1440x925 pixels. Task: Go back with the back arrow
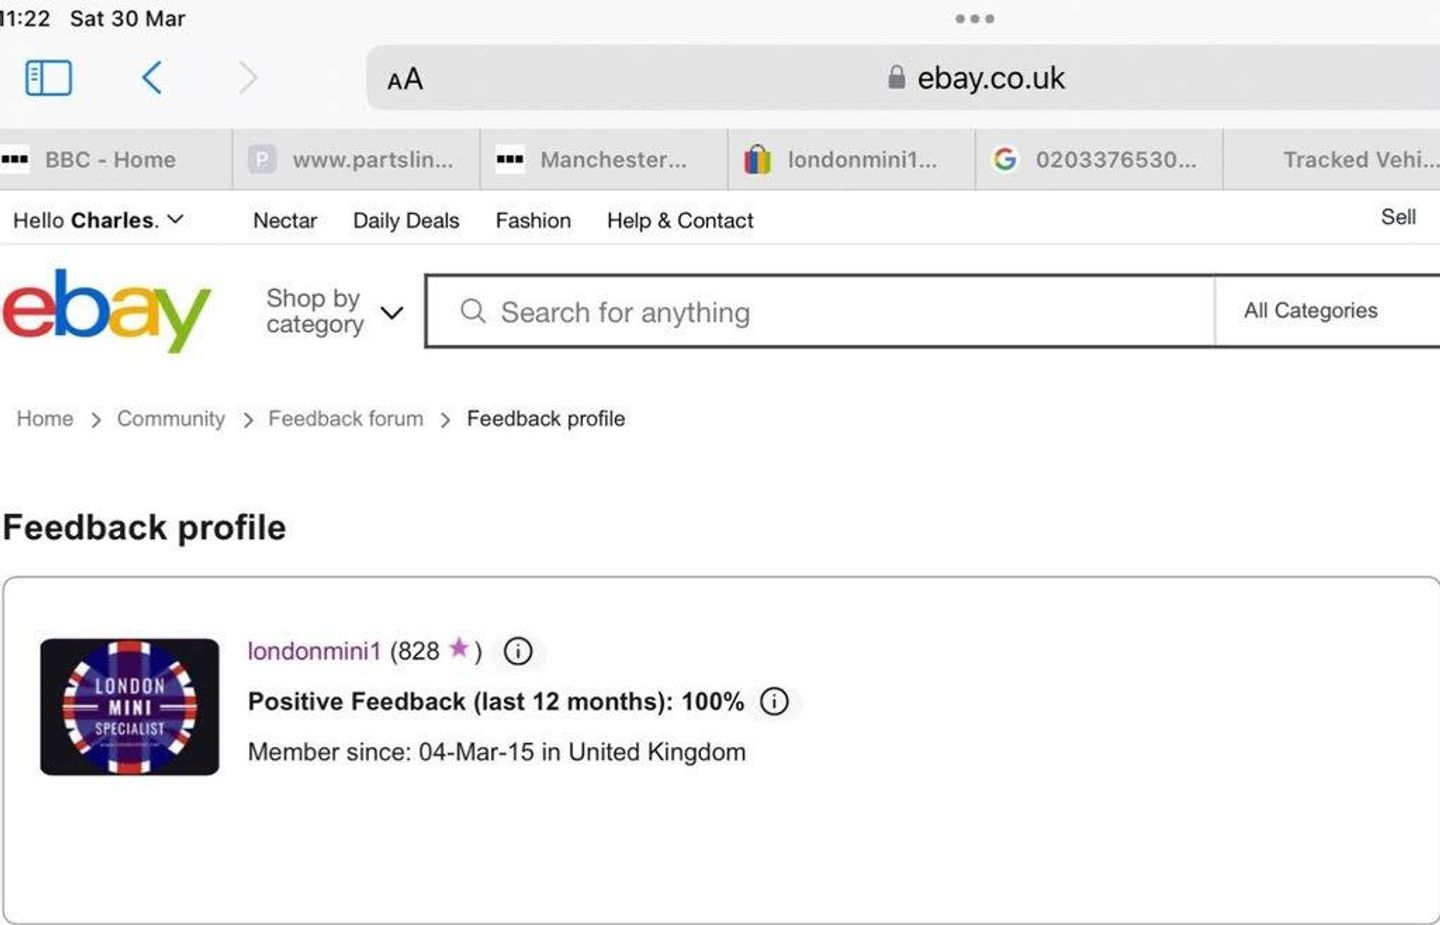coord(152,78)
